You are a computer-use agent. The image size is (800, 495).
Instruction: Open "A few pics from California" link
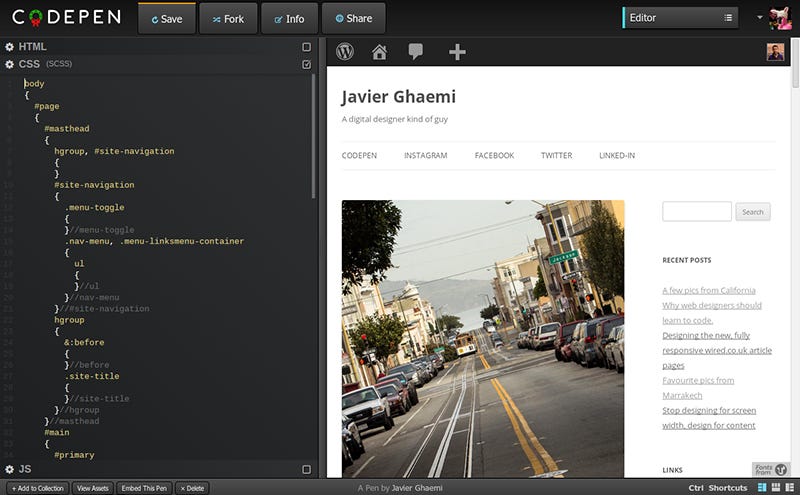(708, 290)
